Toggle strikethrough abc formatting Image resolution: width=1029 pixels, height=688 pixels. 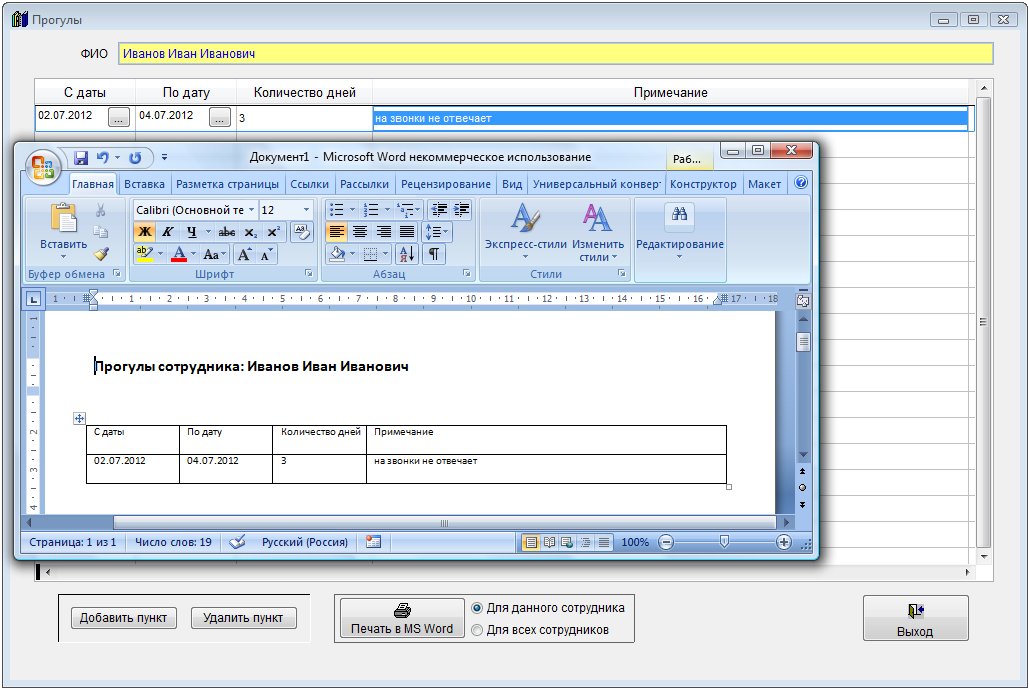coord(227,232)
